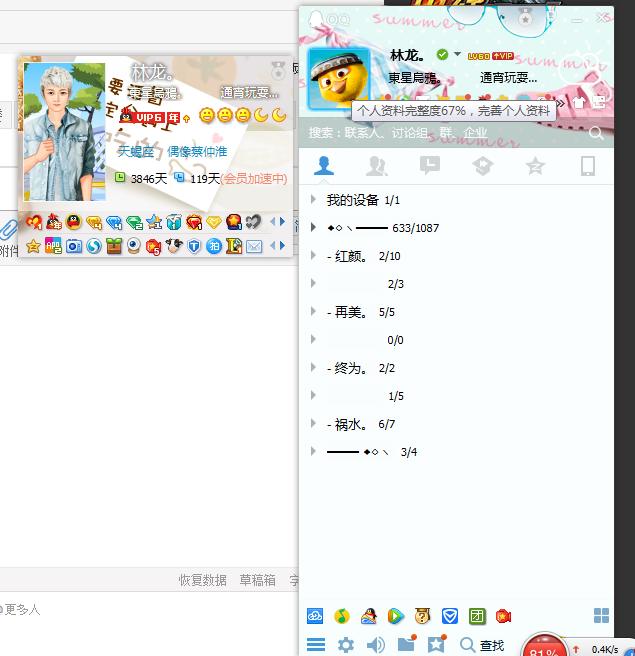
Task: Switch to the Groups tab
Action: [x=376, y=166]
